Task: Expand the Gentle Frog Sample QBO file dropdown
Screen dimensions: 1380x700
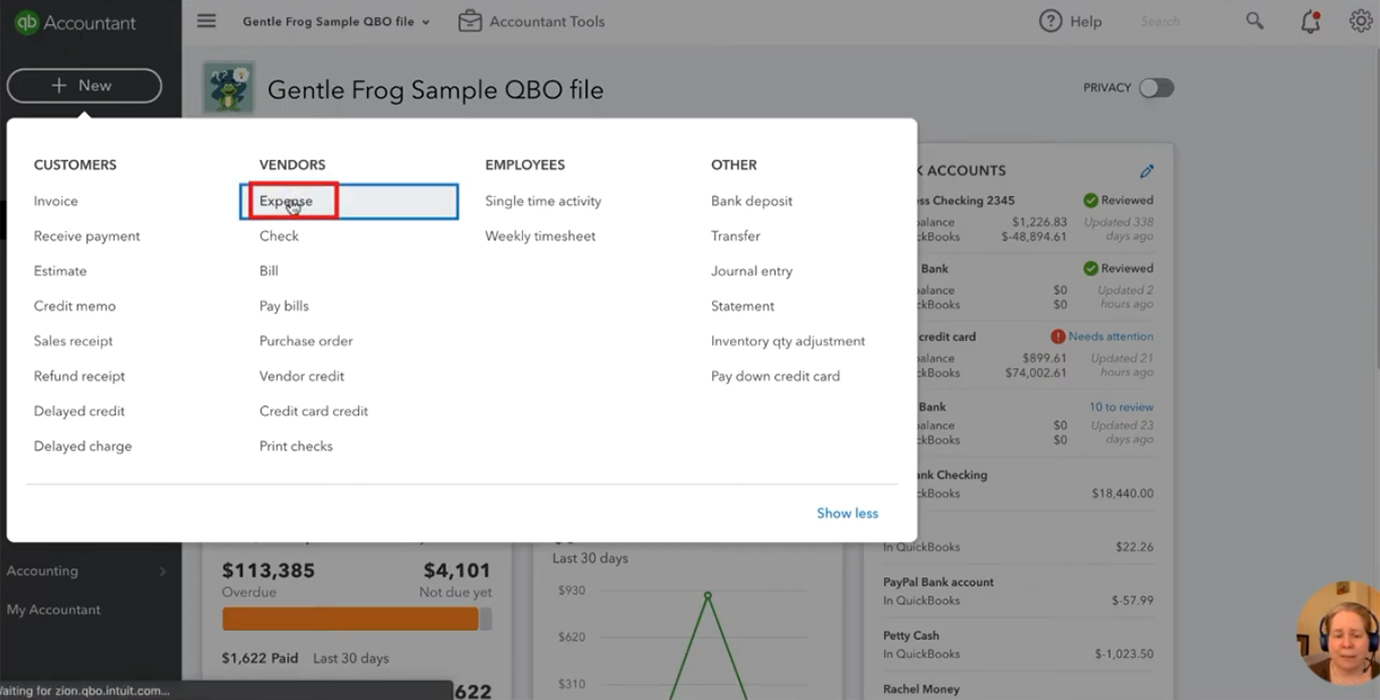Action: coord(336,21)
